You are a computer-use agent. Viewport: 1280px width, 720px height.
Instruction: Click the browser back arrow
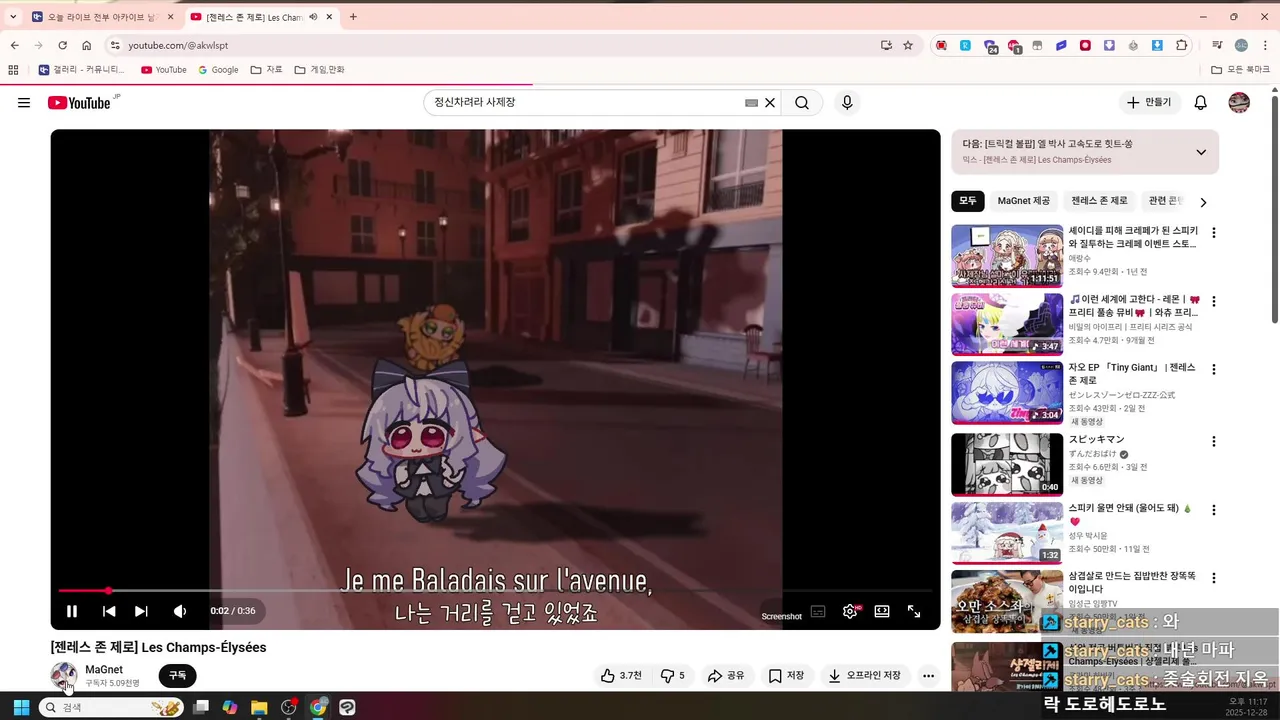click(14, 45)
